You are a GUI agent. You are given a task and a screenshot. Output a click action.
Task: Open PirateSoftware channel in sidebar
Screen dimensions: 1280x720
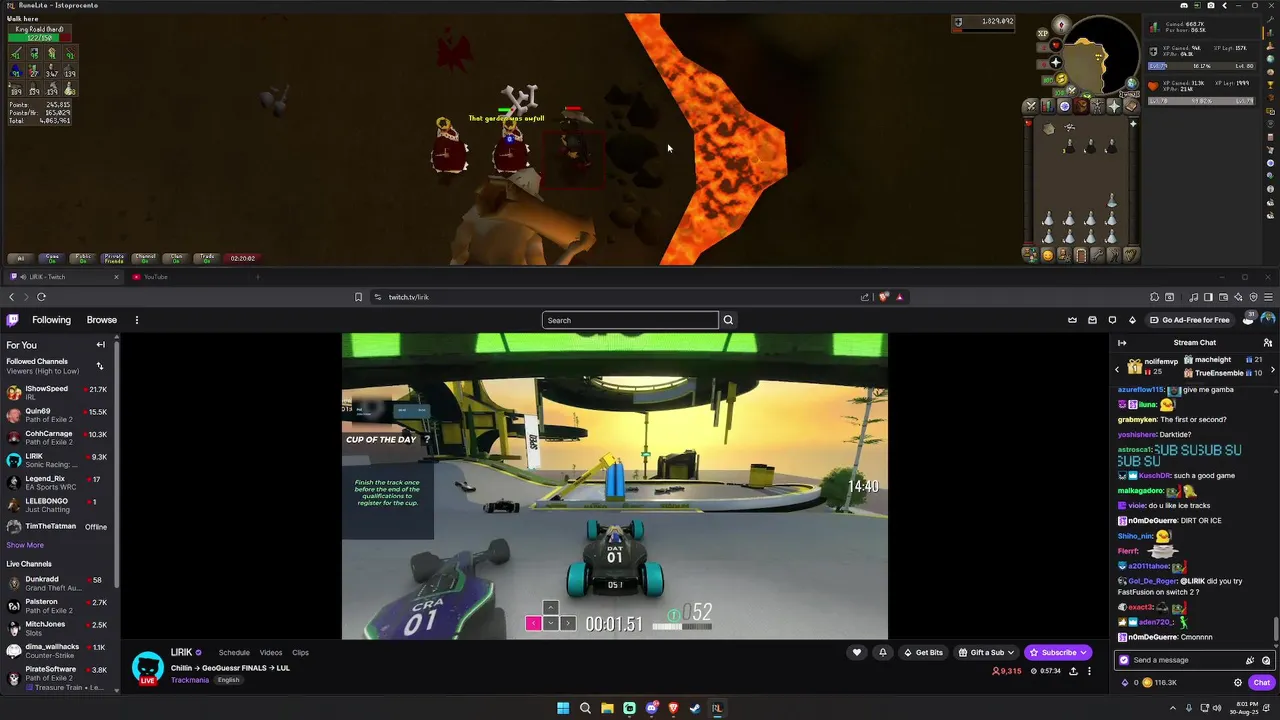tap(58, 677)
